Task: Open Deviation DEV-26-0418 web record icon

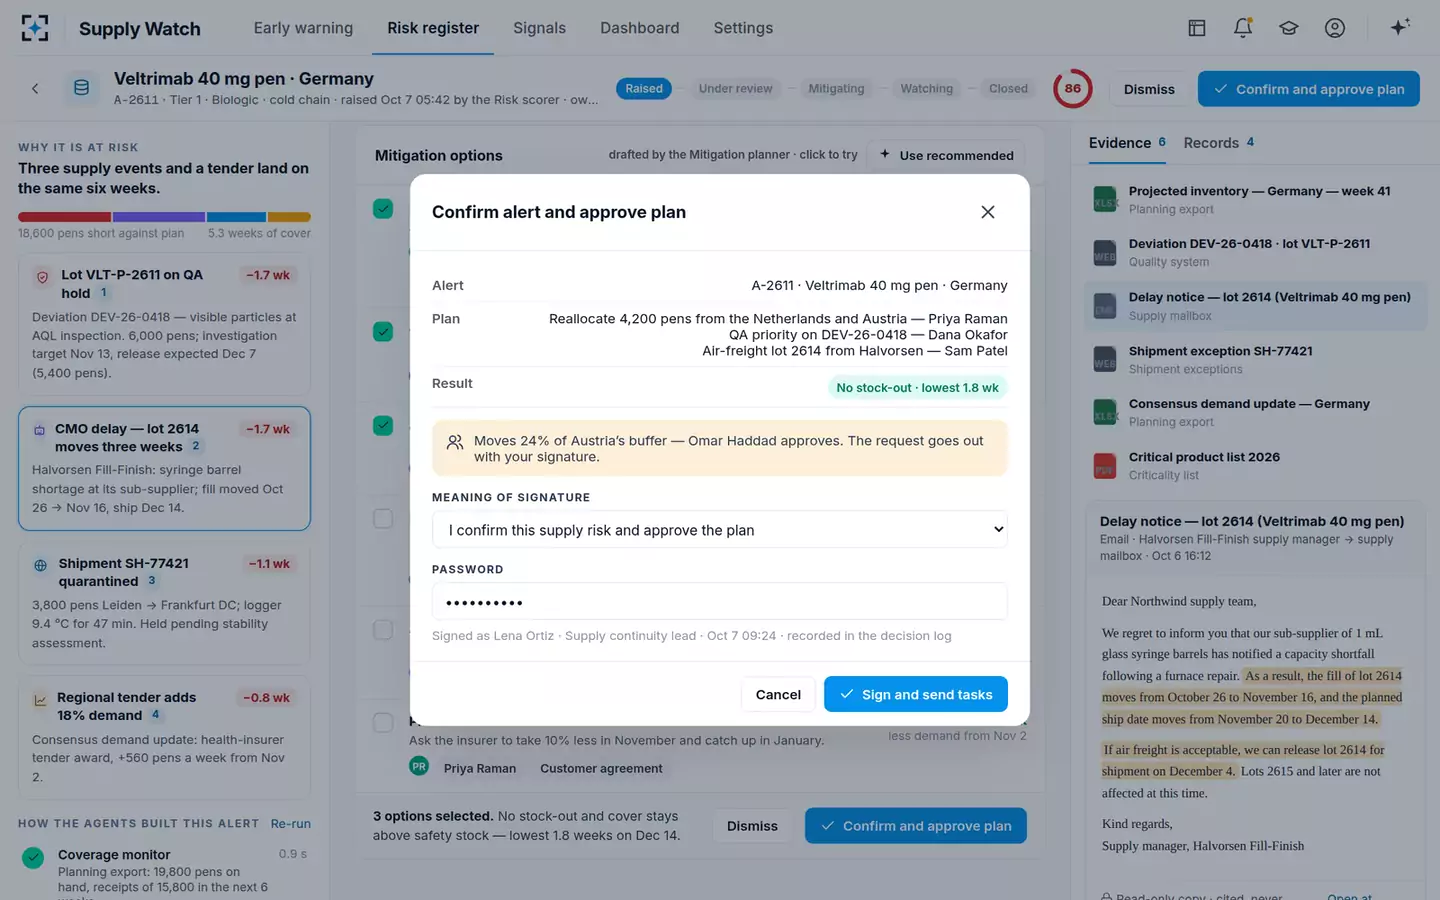Action: click(x=1105, y=252)
